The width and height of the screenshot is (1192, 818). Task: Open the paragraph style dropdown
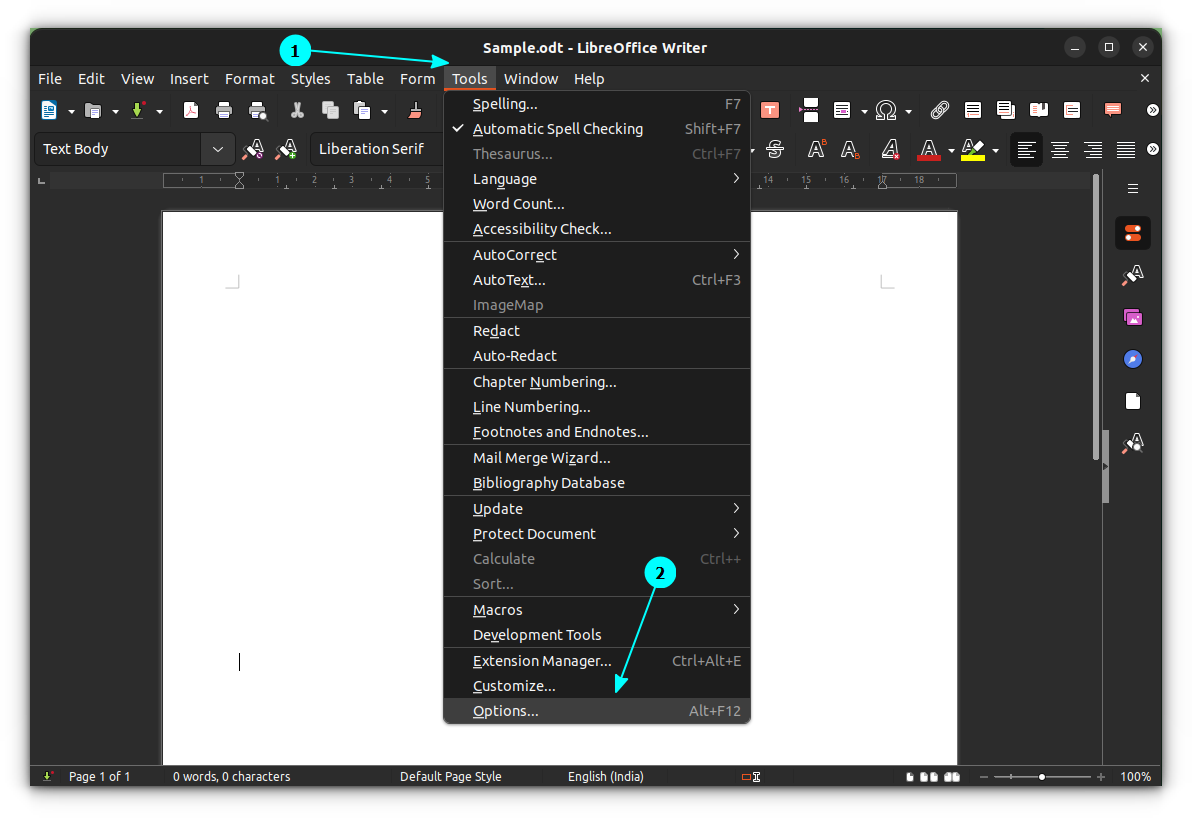click(x=217, y=148)
